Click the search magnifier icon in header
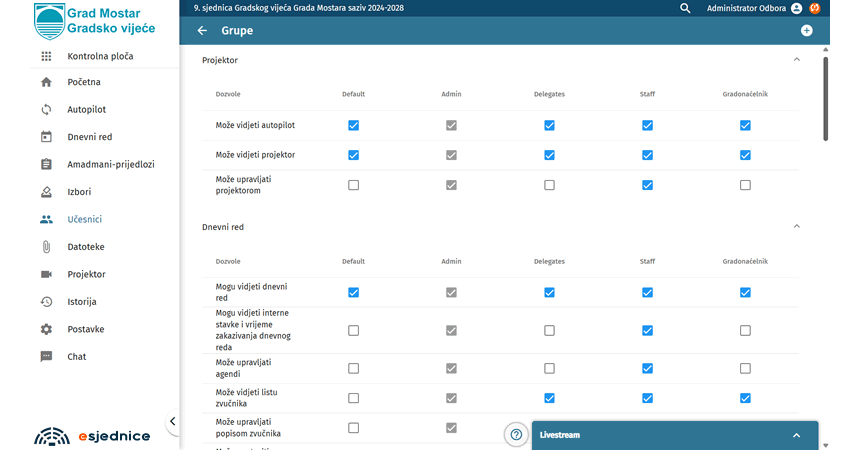Viewport: 860px width, 450px height. pyautogui.click(x=685, y=8)
